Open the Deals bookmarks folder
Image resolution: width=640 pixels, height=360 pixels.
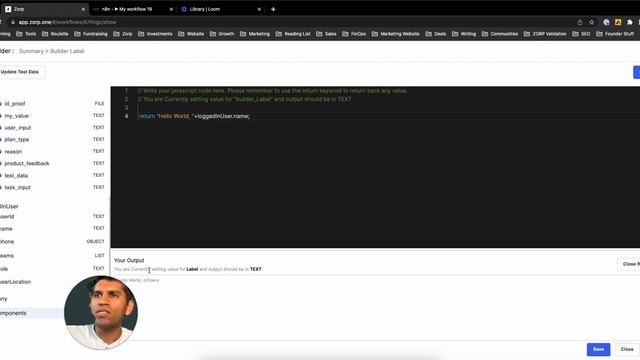[436, 34]
